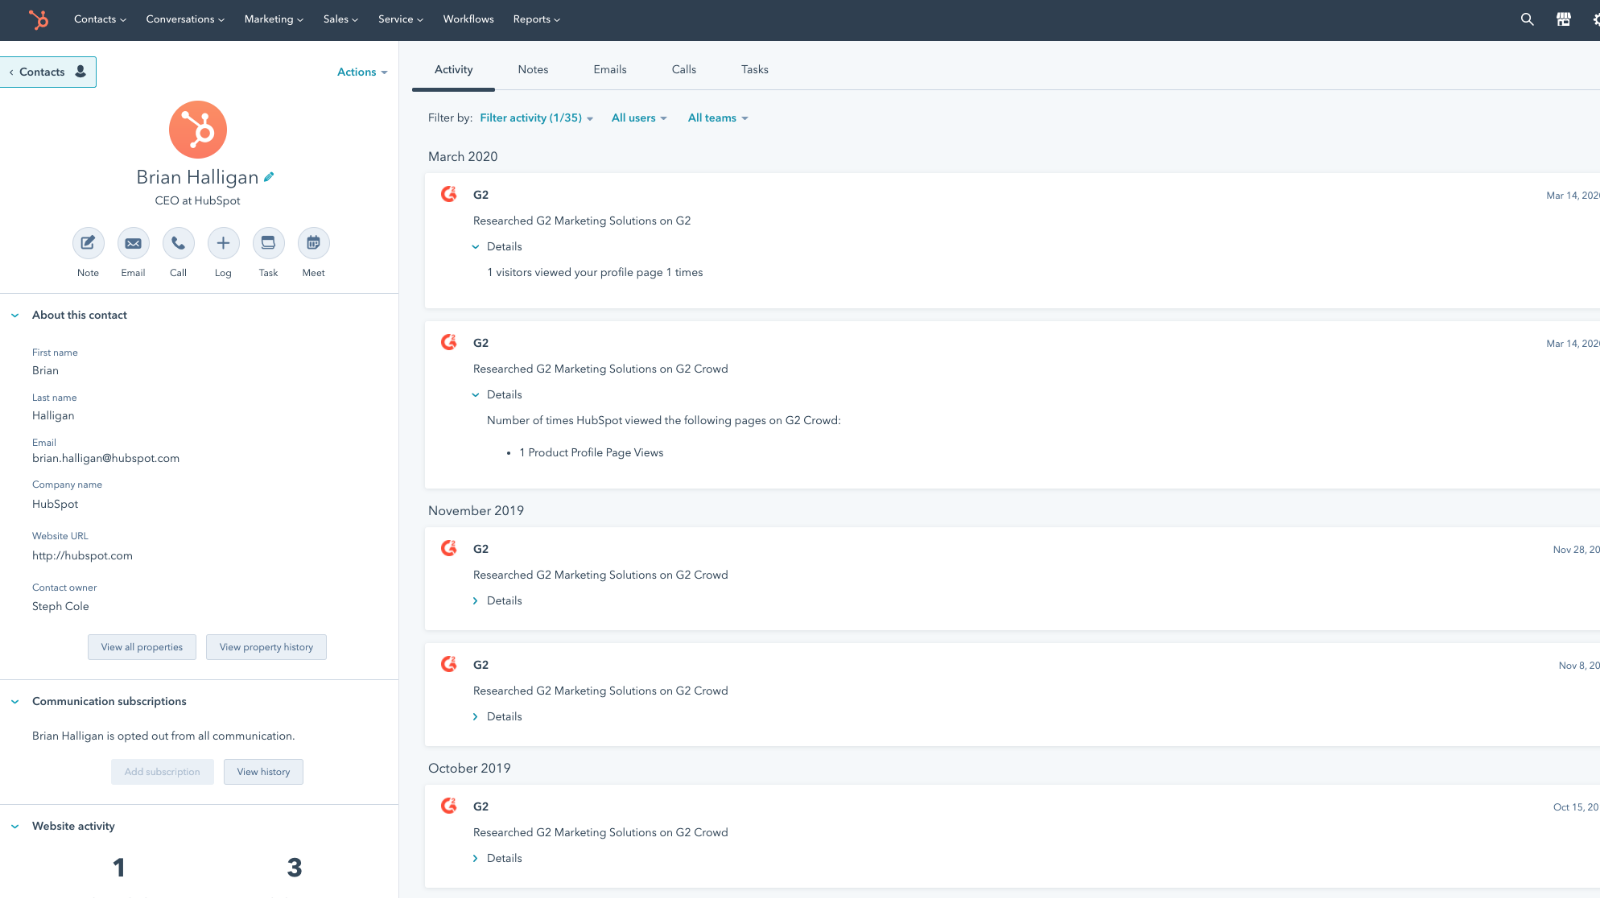
Task: Create a Note for Brian Halligan
Action: point(88,243)
